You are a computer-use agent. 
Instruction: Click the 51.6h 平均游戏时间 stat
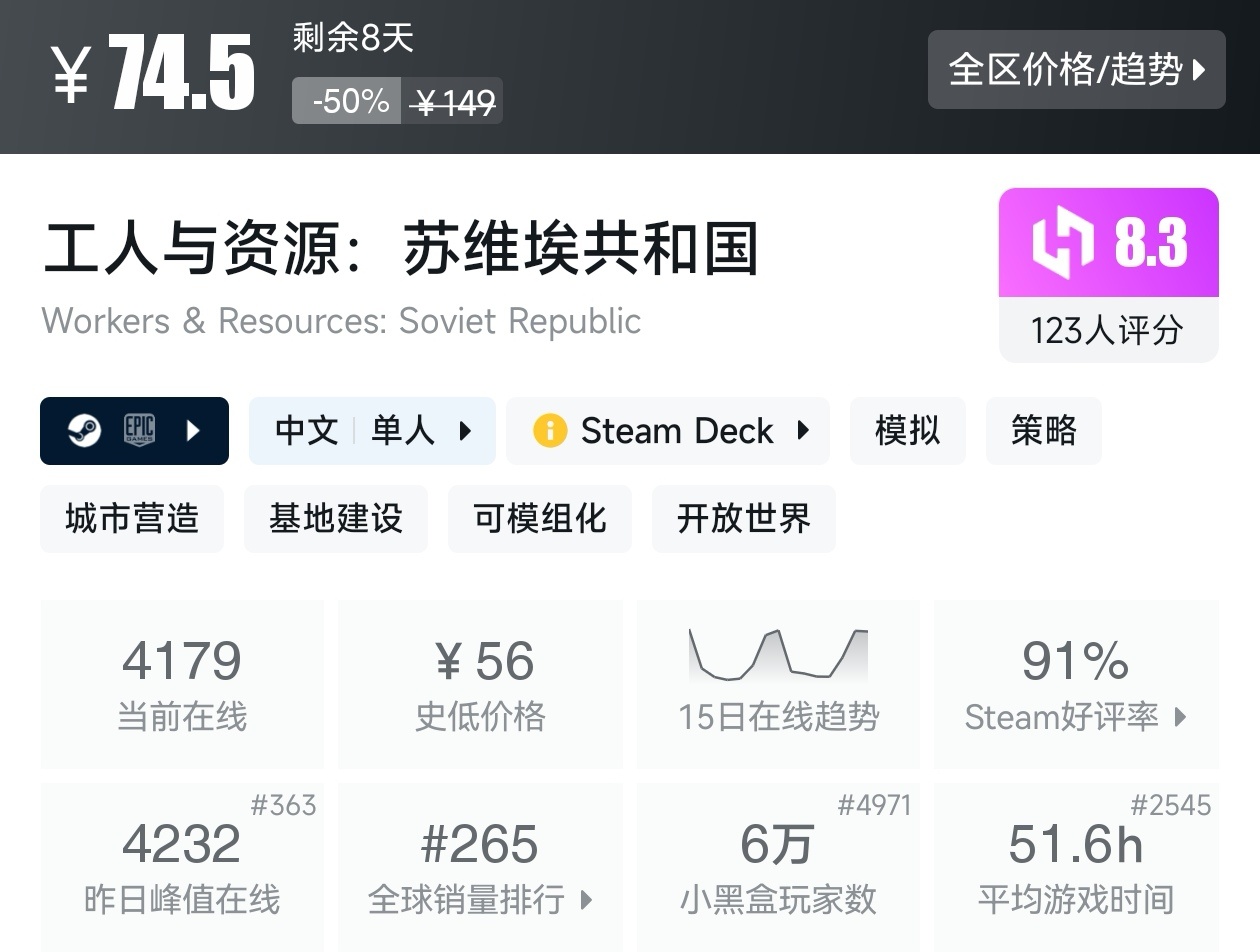pos(1076,867)
